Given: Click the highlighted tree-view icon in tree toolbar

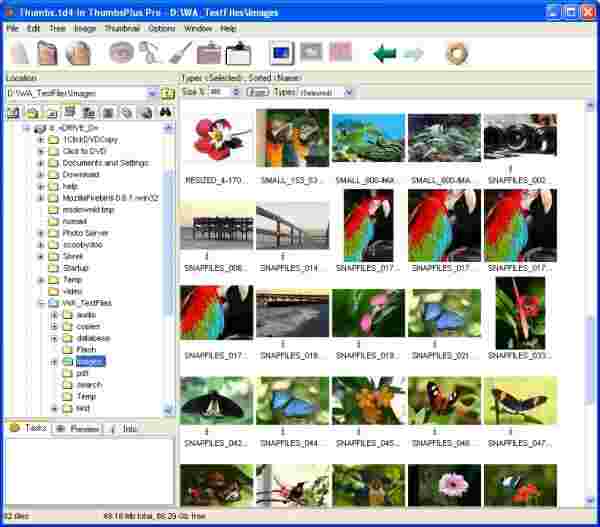Looking at the screenshot, I should [70, 111].
